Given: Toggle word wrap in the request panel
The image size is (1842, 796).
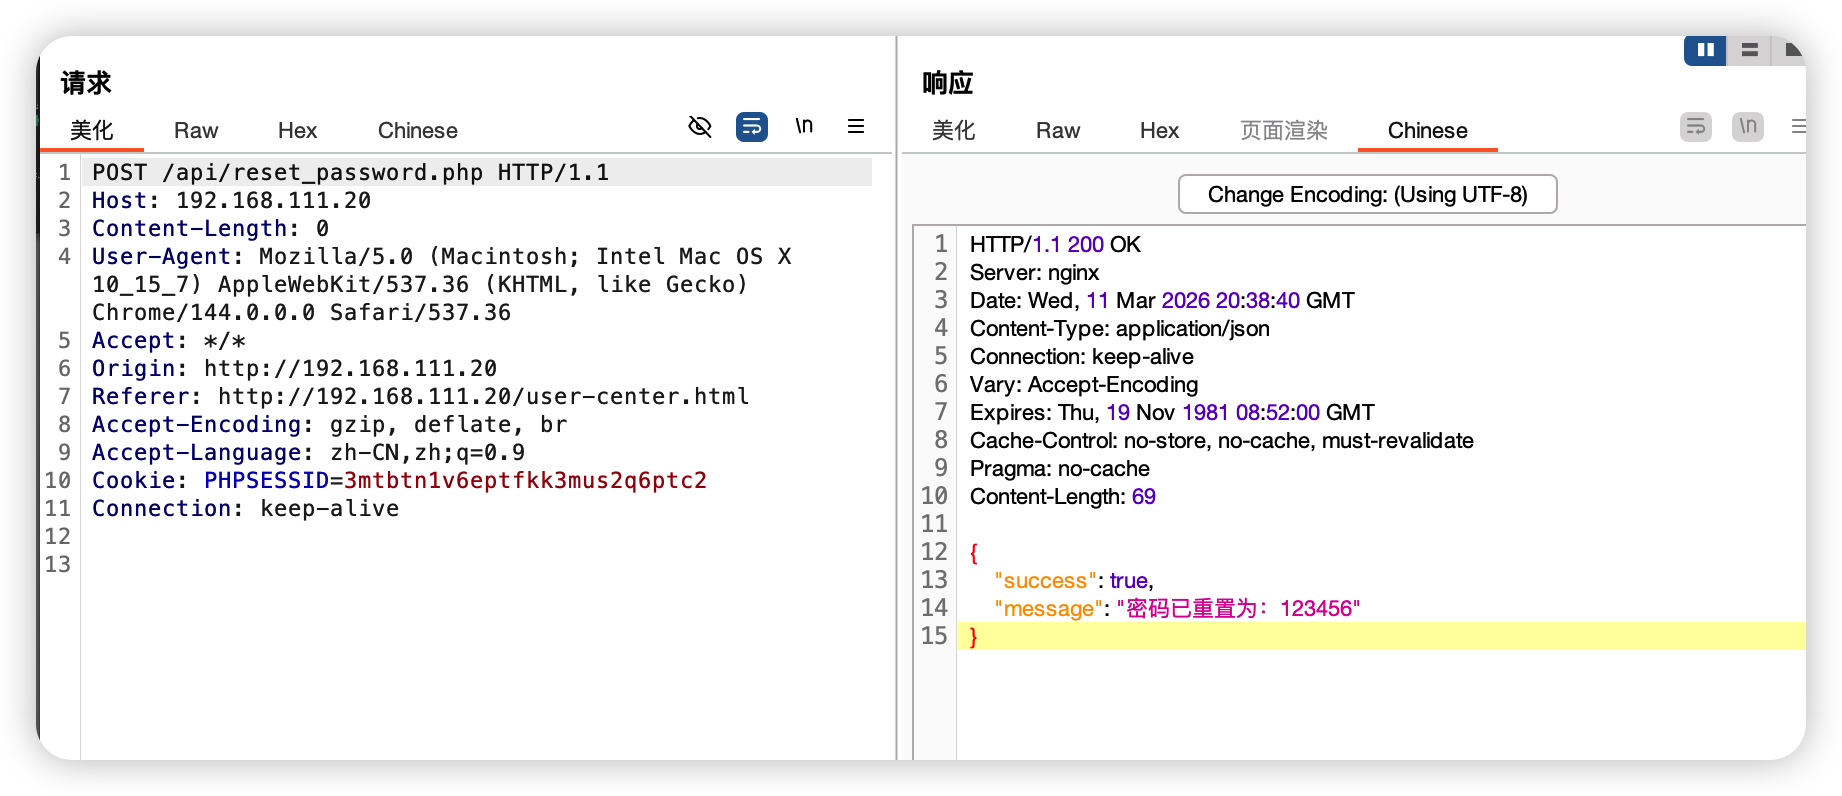Looking at the screenshot, I should [x=752, y=127].
